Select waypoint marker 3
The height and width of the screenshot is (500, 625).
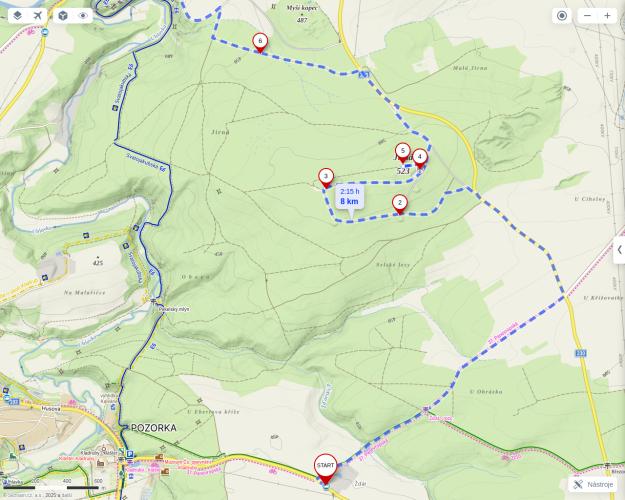coord(326,178)
